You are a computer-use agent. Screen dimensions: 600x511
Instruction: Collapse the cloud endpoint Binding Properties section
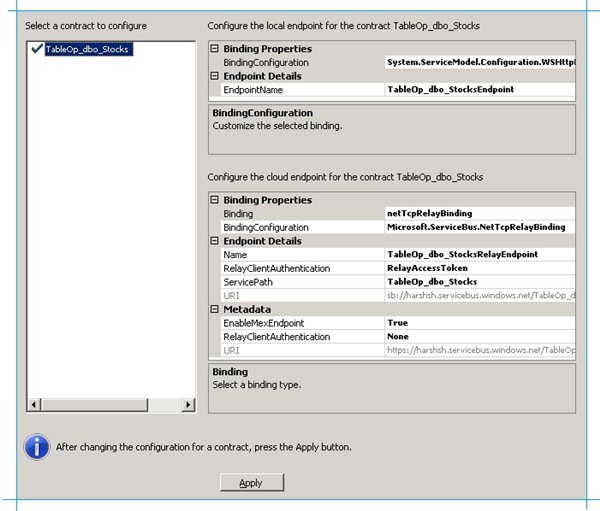coord(214,200)
